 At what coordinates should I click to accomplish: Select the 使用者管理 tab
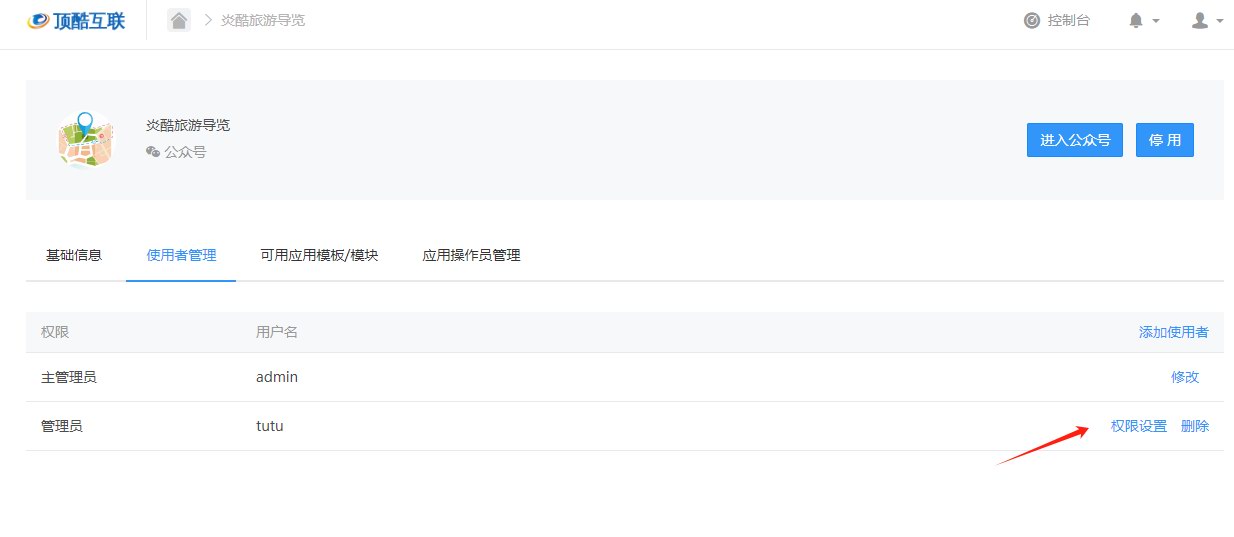(x=181, y=255)
